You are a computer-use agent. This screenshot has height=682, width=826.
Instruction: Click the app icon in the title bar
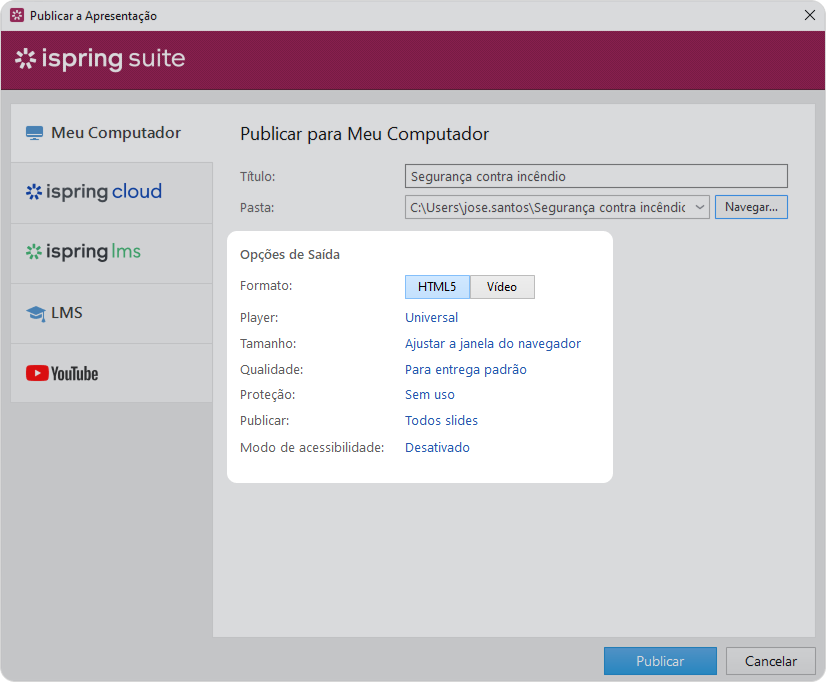(x=17, y=15)
